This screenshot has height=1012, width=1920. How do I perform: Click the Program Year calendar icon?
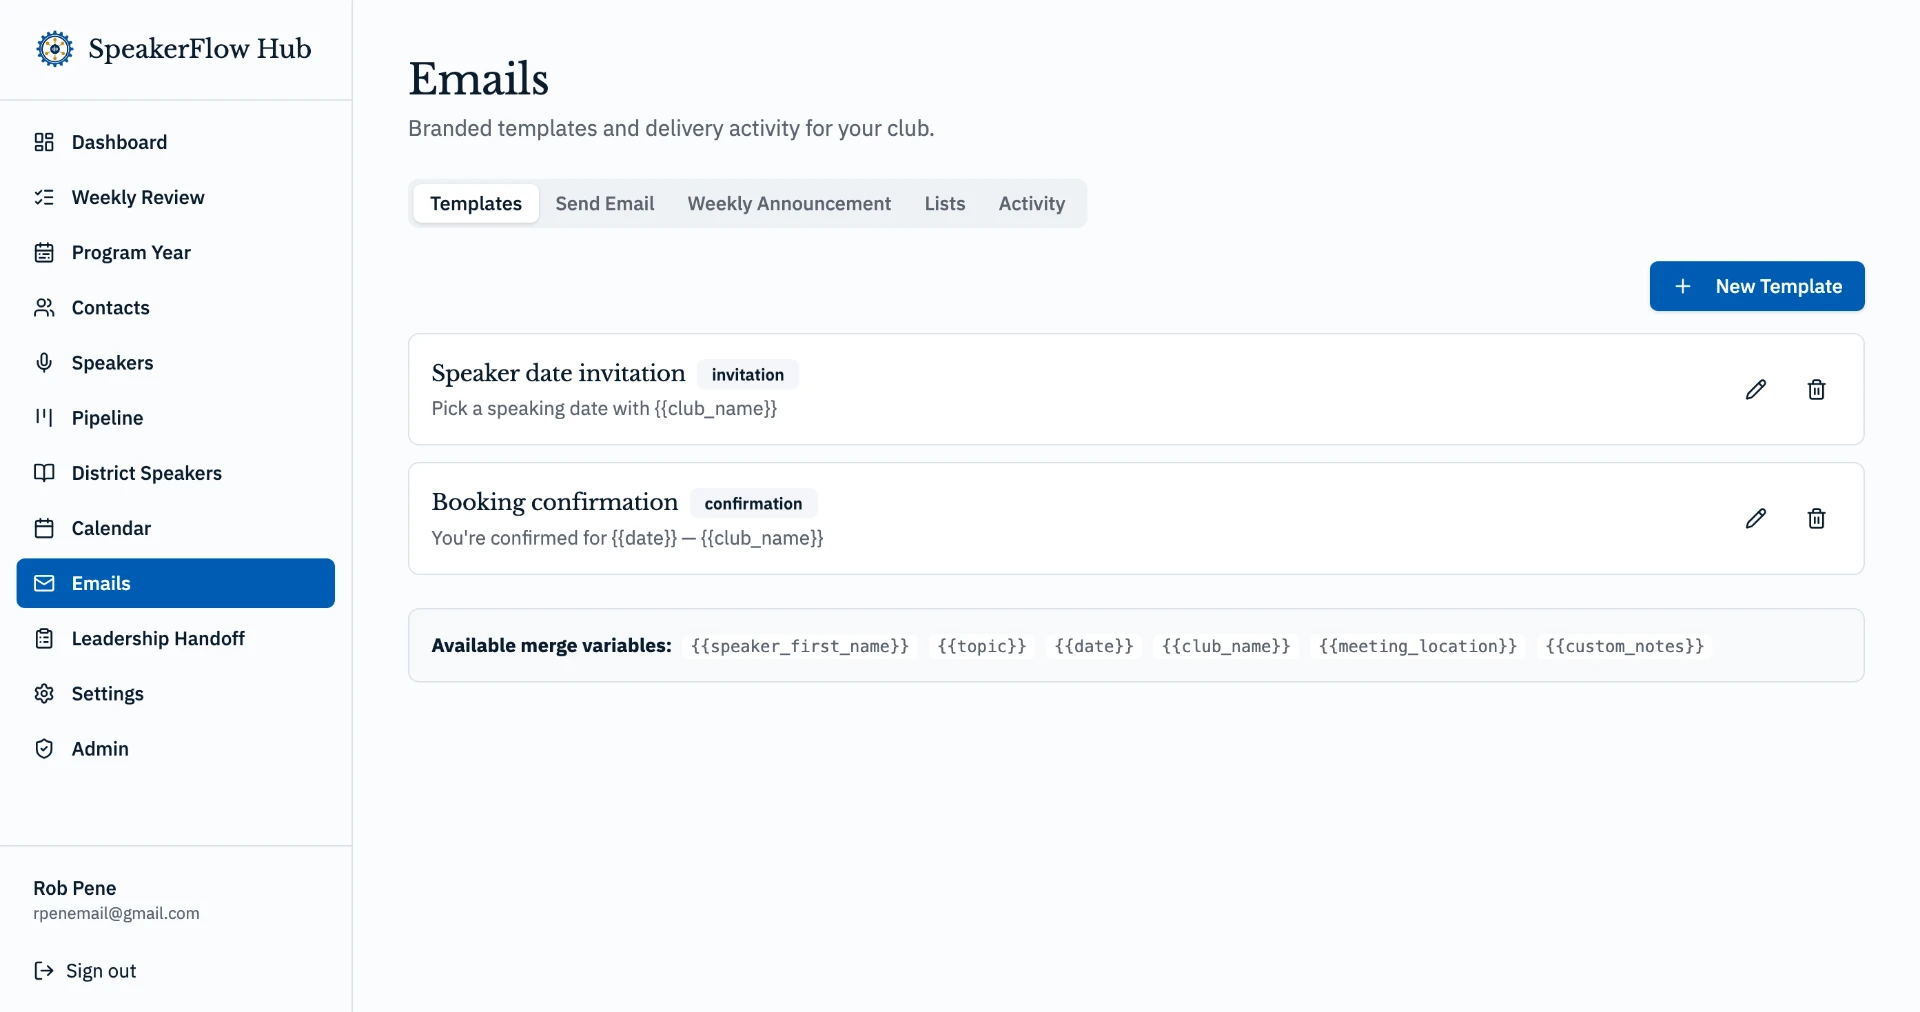44,252
